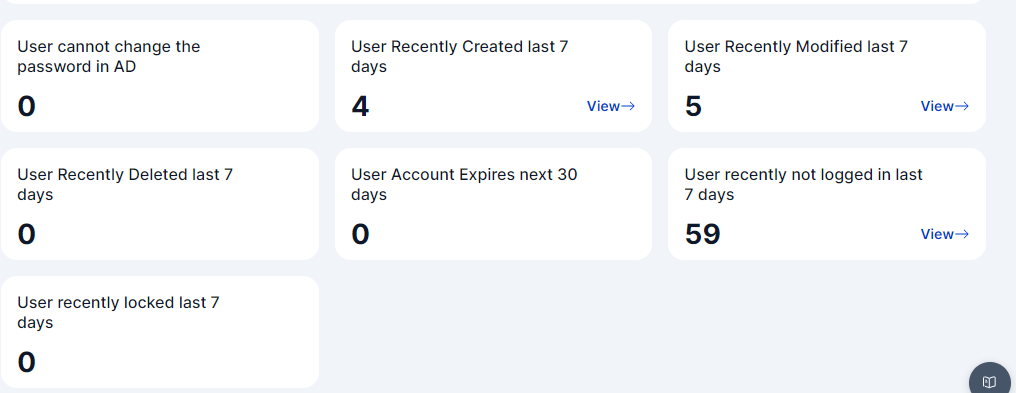1016x393 pixels.
Task: Click the count 59 for not logged in users
Action: (x=702, y=234)
